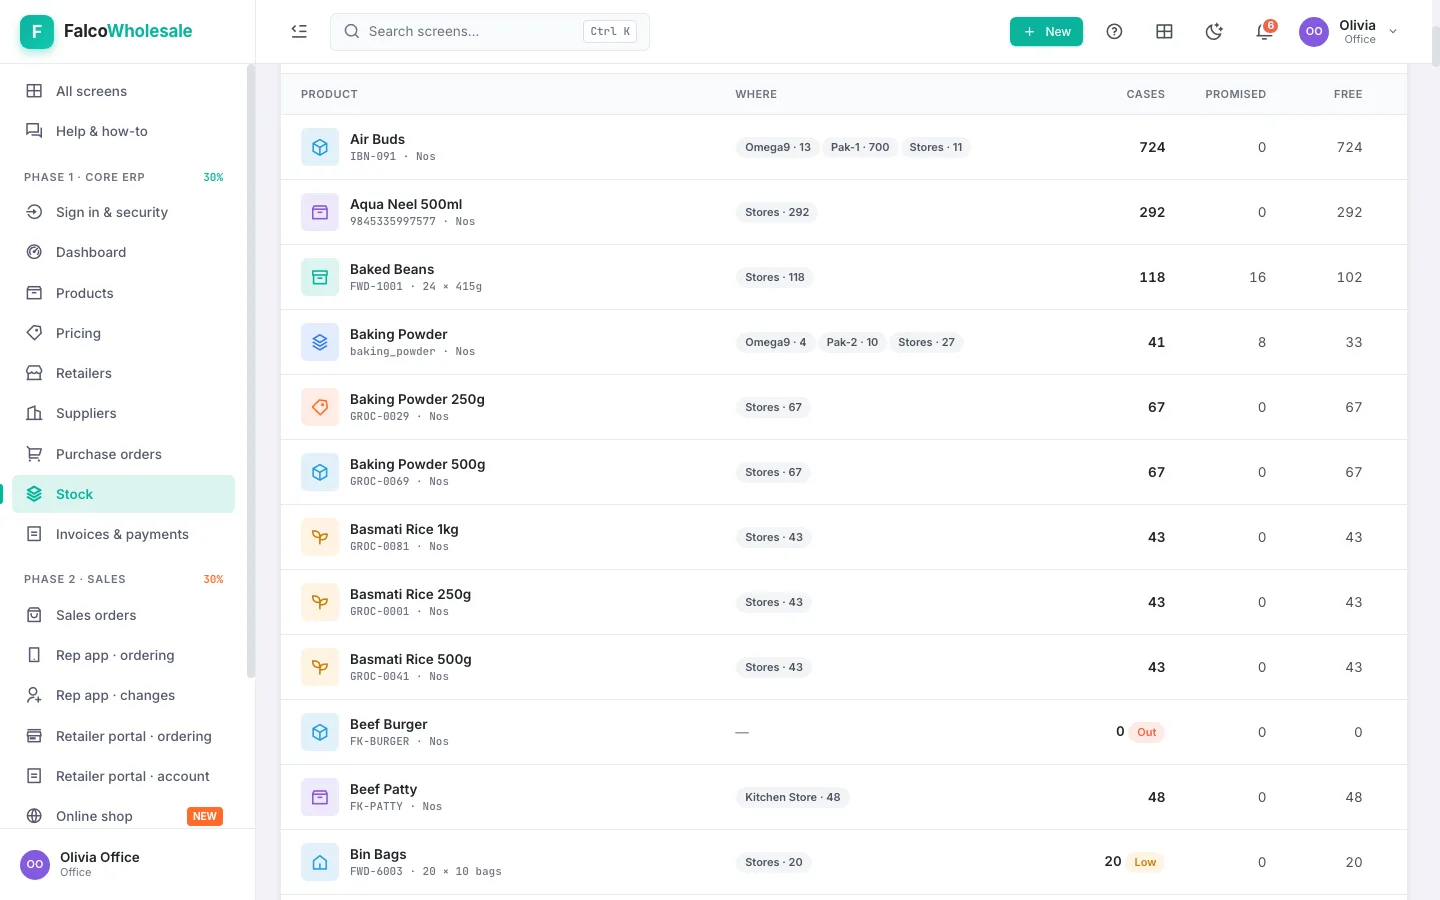Screen dimensions: 1440x900
Task: Click the Baking Powder layers icon
Action: (320, 342)
